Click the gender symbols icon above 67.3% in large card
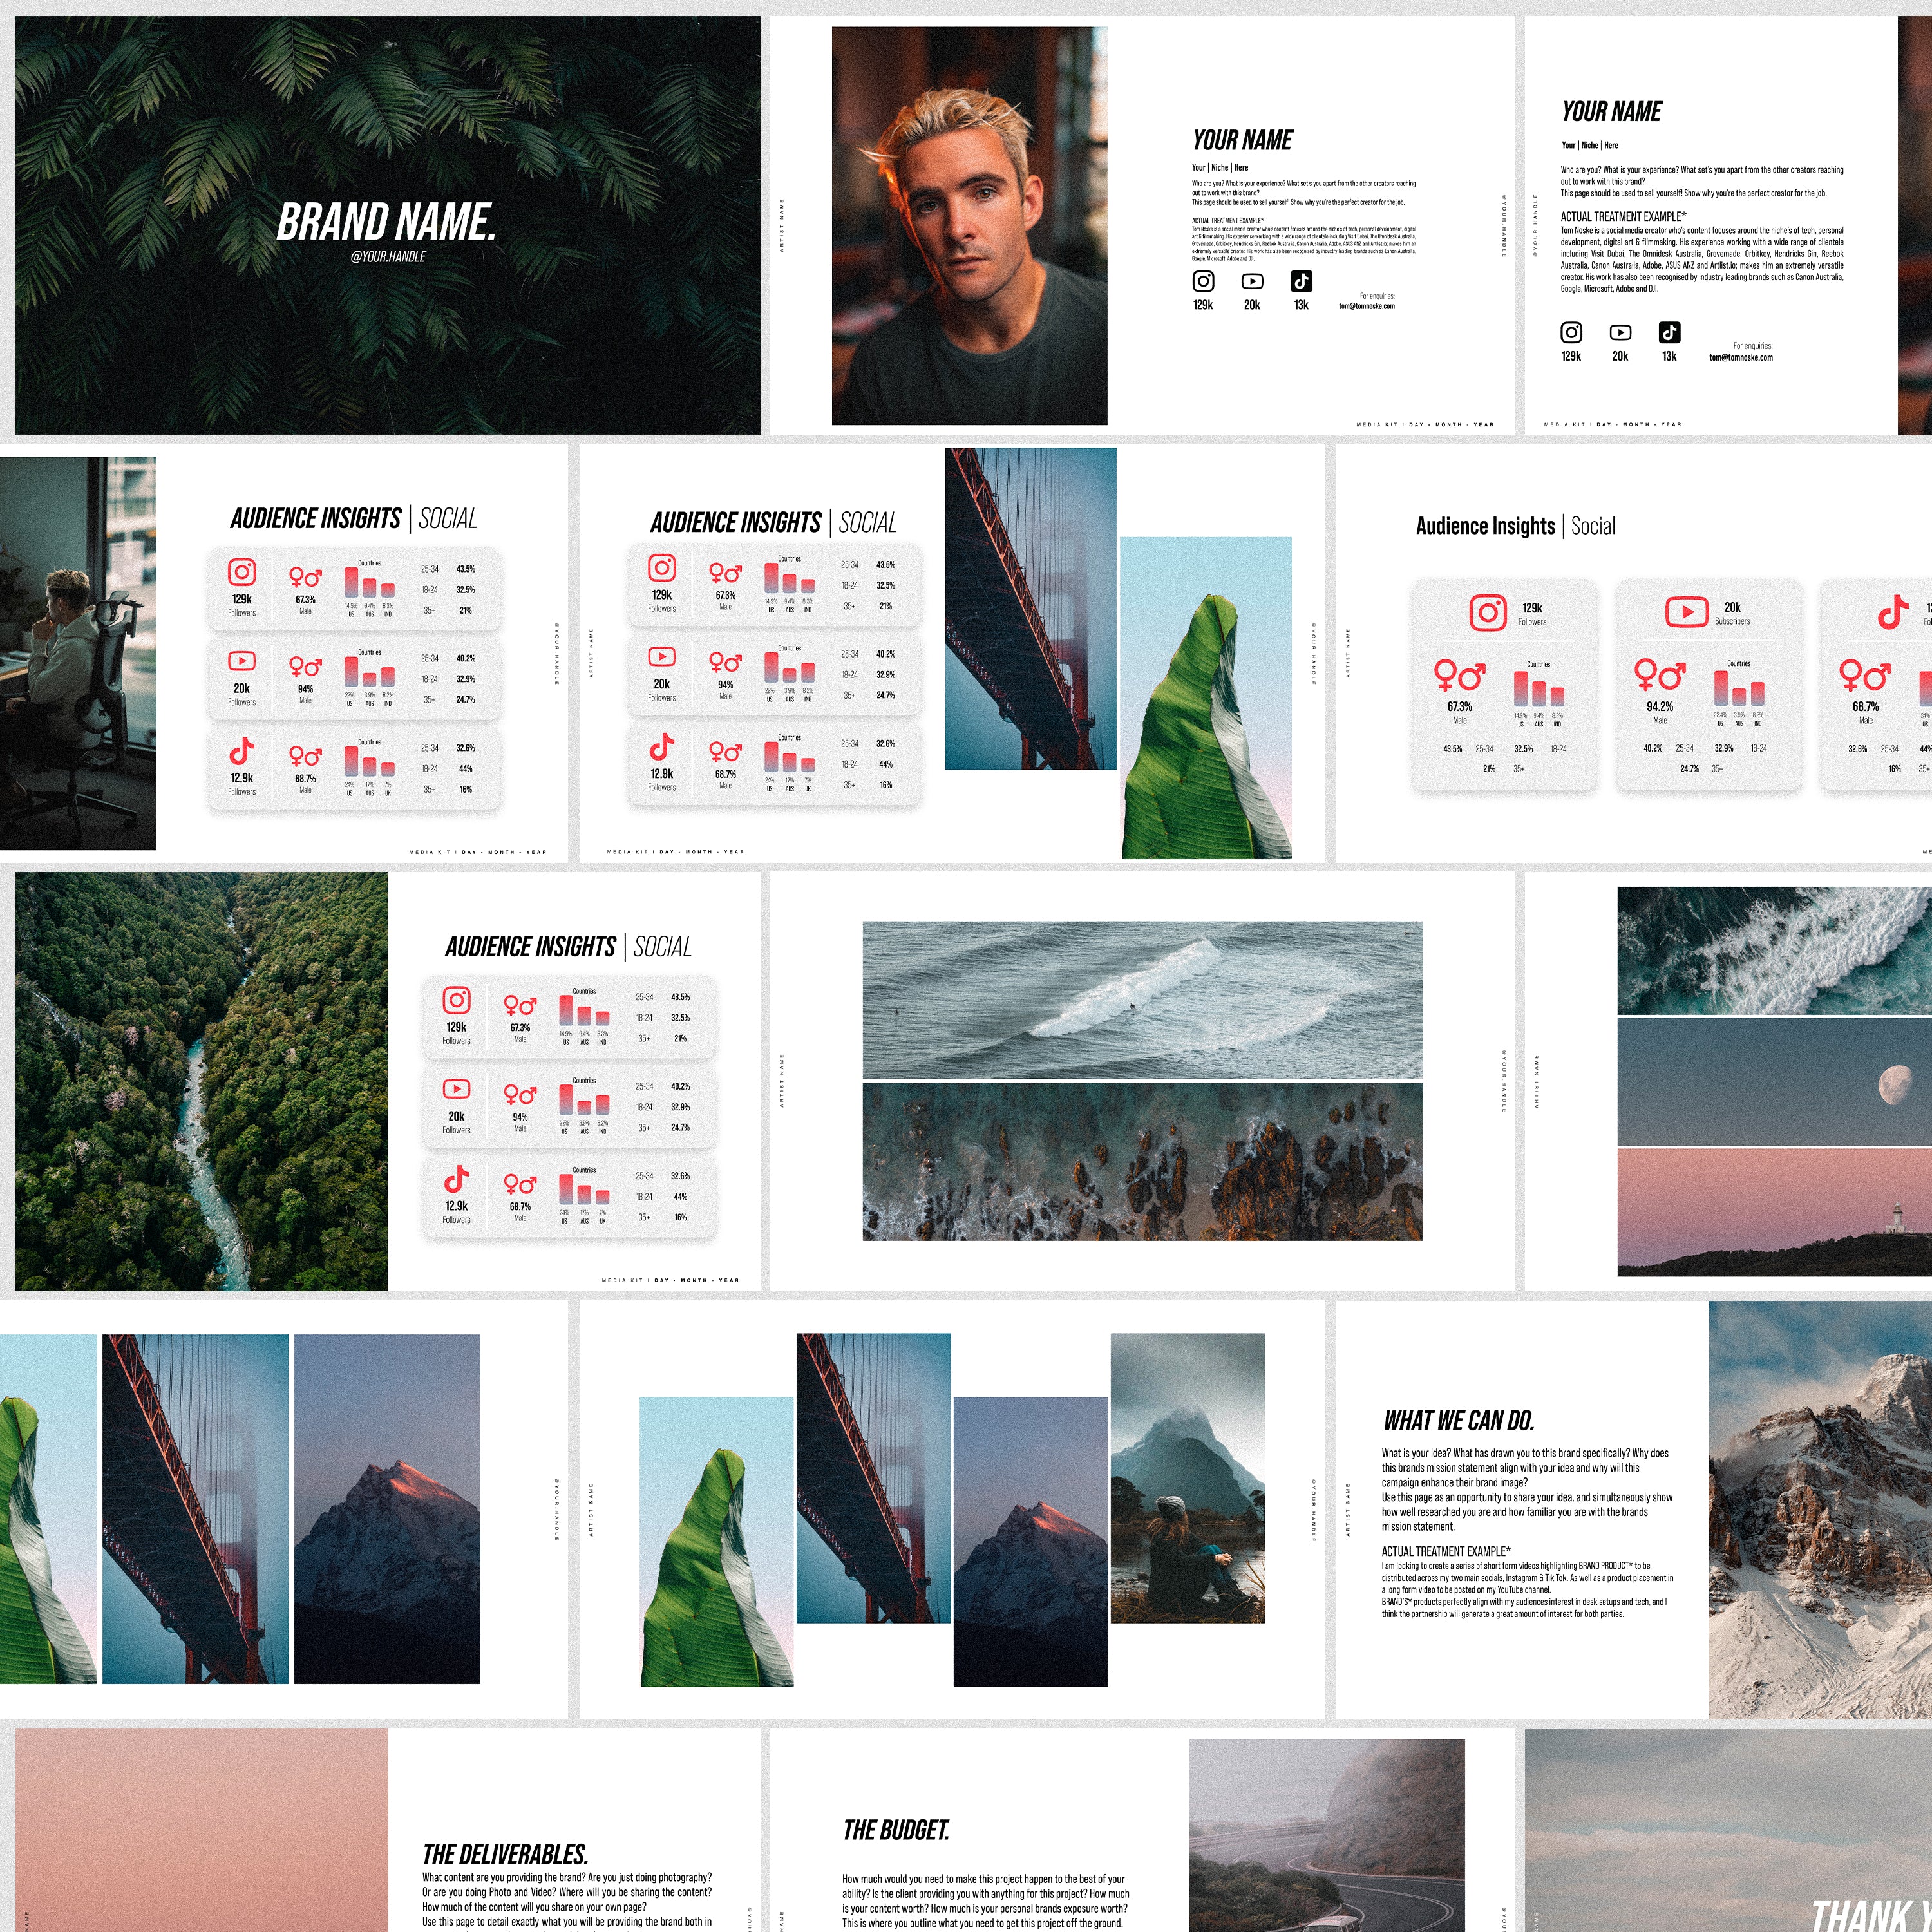This screenshot has height=1932, width=1932. tap(1460, 676)
